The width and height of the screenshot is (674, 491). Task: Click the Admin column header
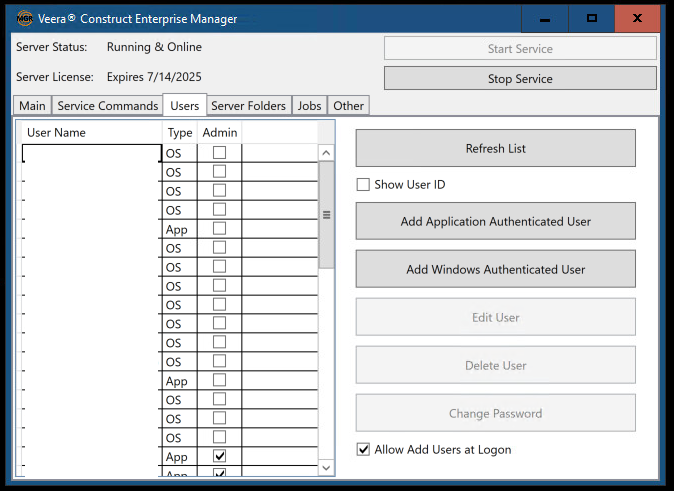tap(220, 132)
